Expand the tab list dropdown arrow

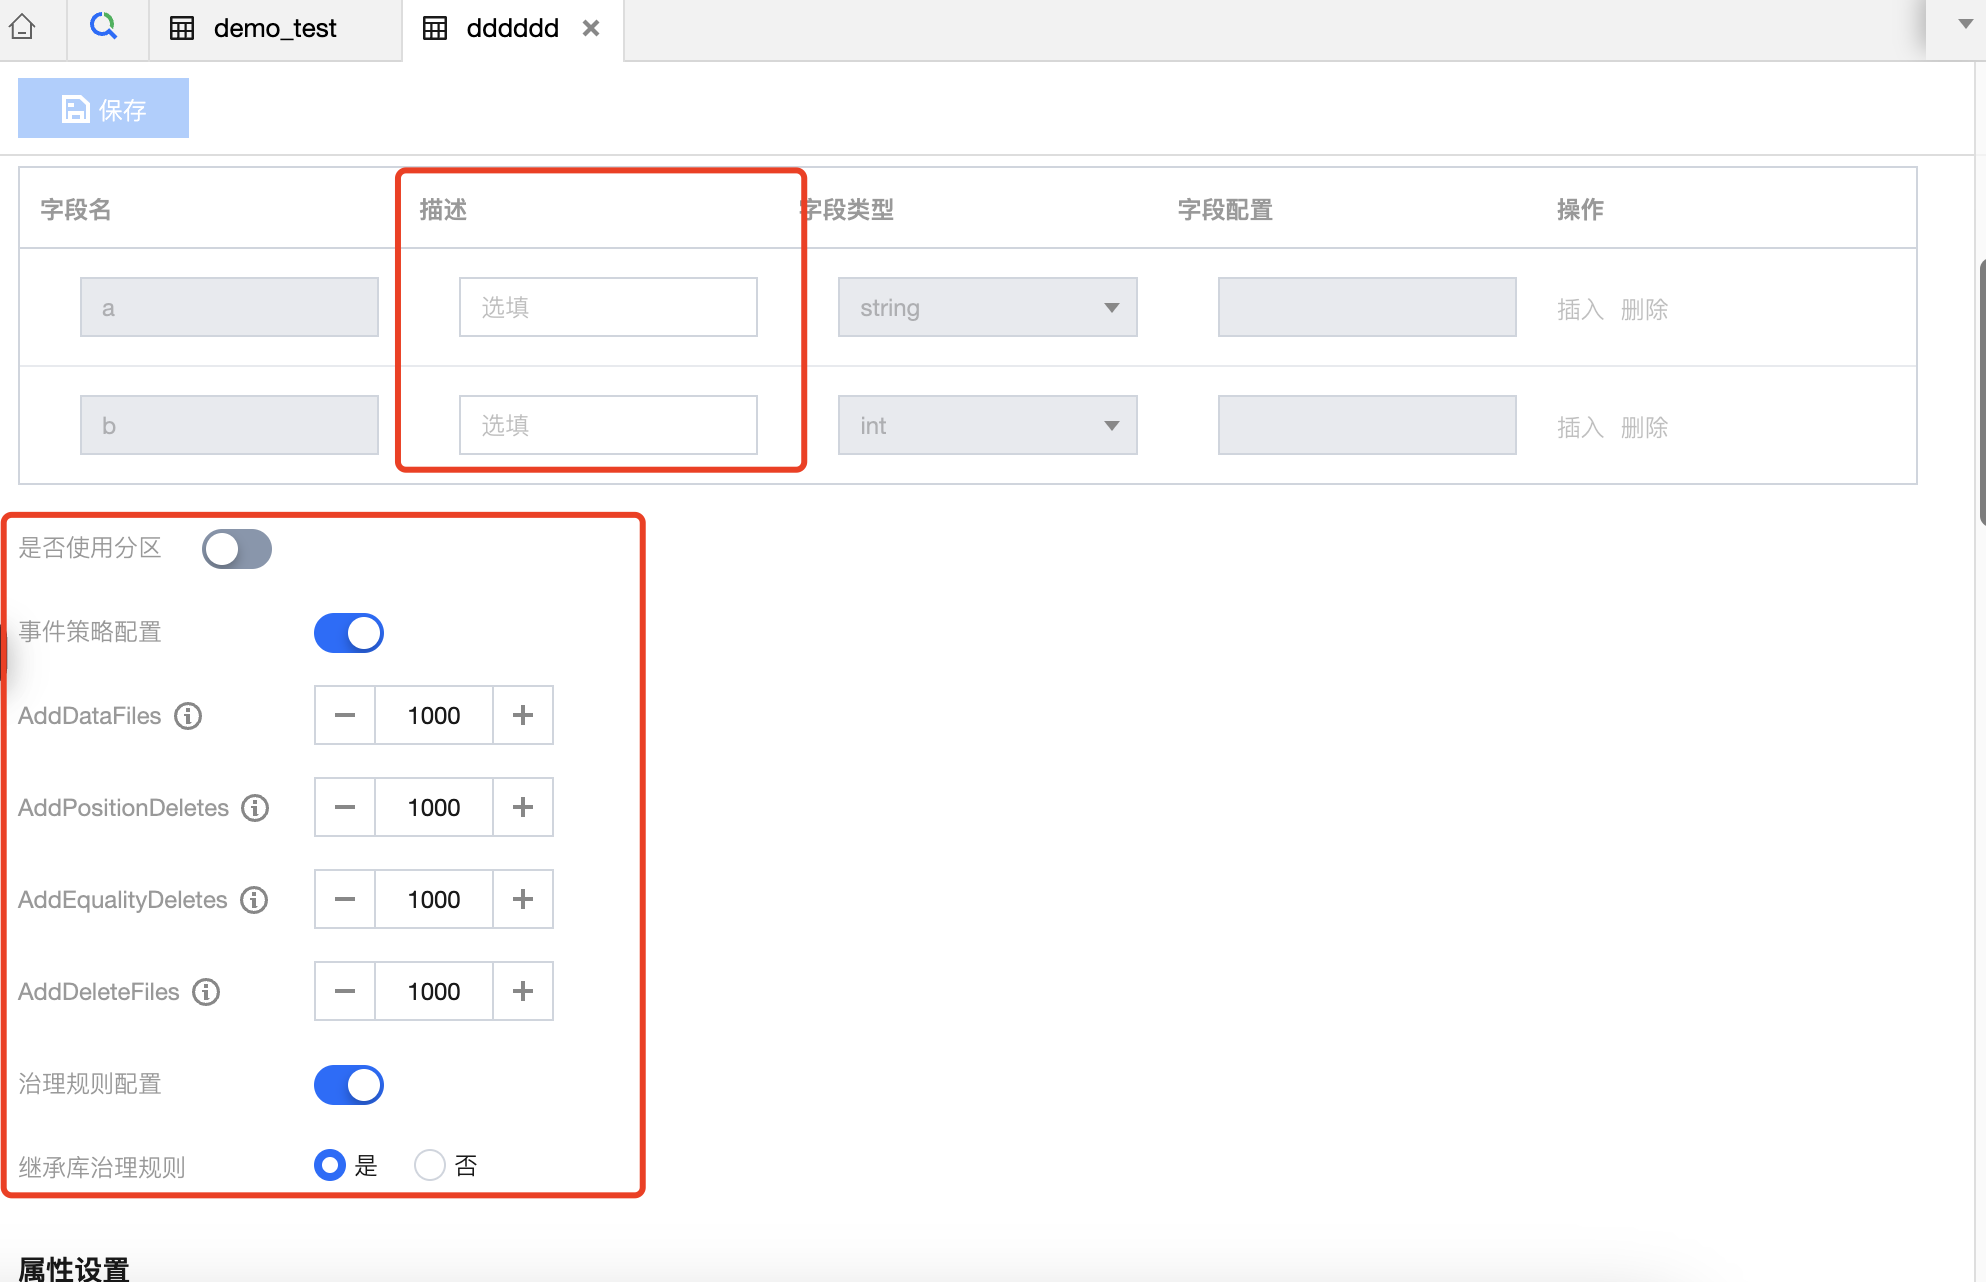1964,24
